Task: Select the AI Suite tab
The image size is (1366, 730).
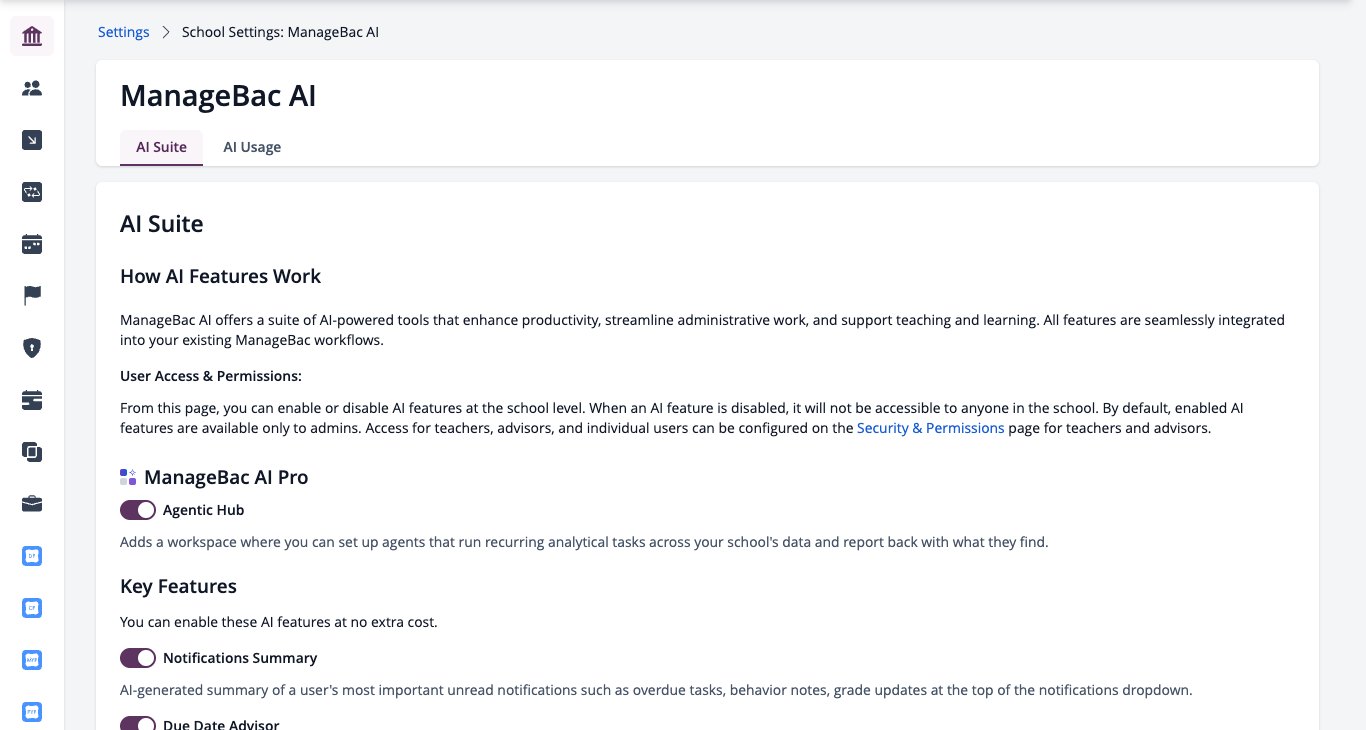Action: [161, 147]
